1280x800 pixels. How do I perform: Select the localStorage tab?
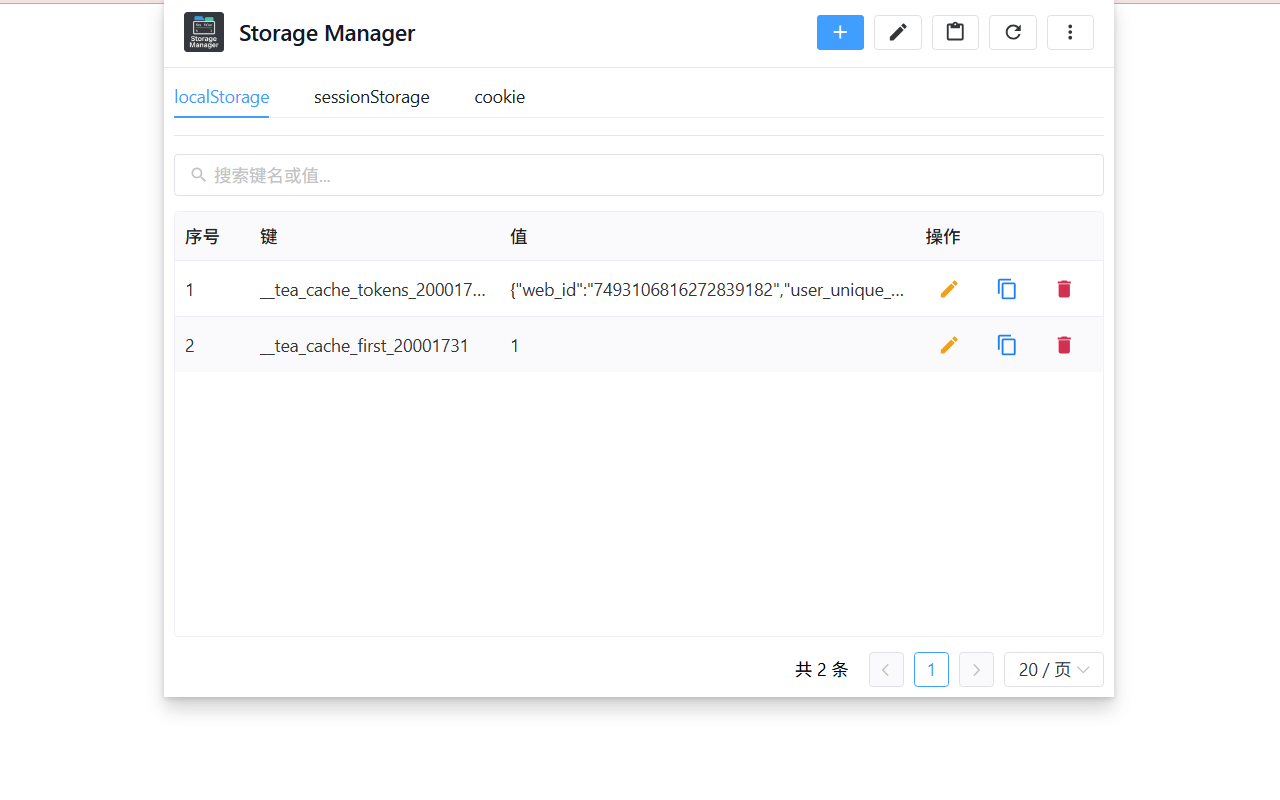pyautogui.click(x=222, y=97)
